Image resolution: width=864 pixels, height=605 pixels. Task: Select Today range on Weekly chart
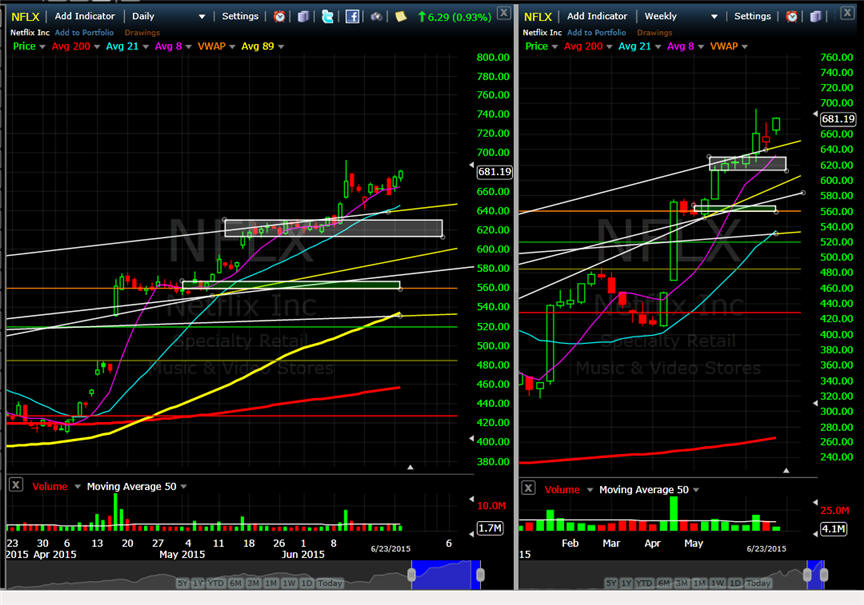pos(758,583)
